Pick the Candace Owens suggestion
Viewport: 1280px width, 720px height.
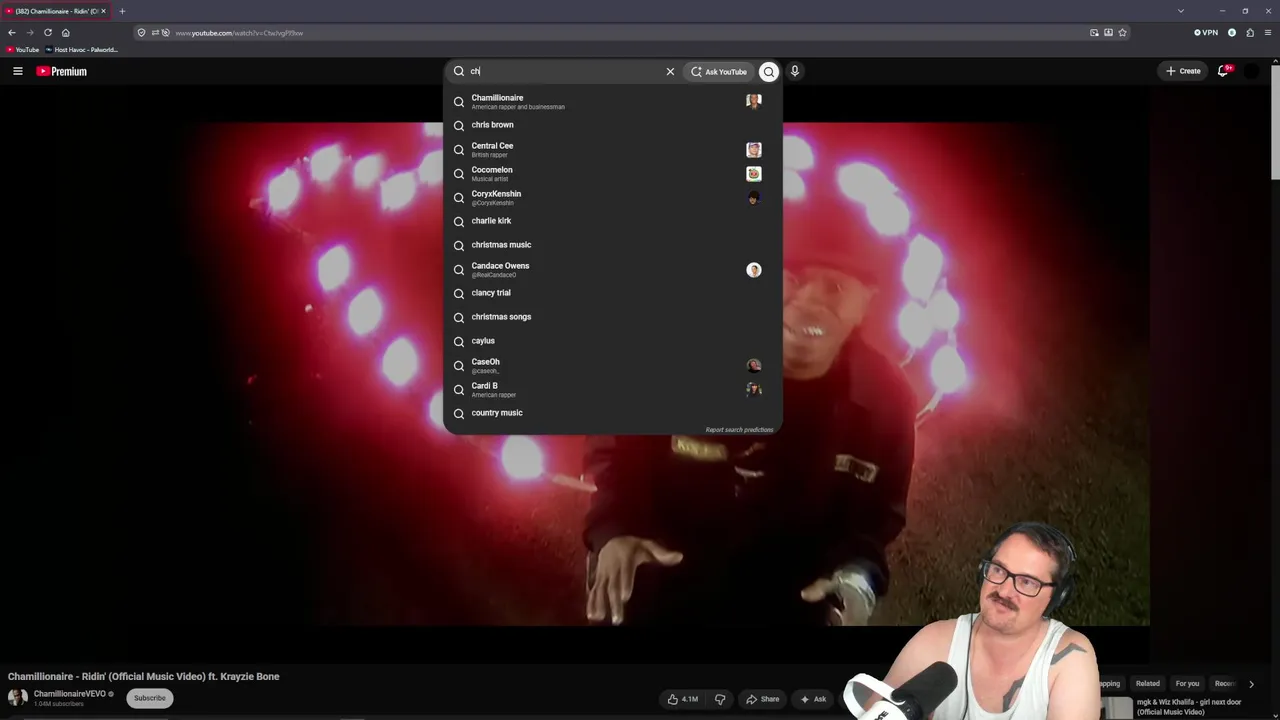612,269
